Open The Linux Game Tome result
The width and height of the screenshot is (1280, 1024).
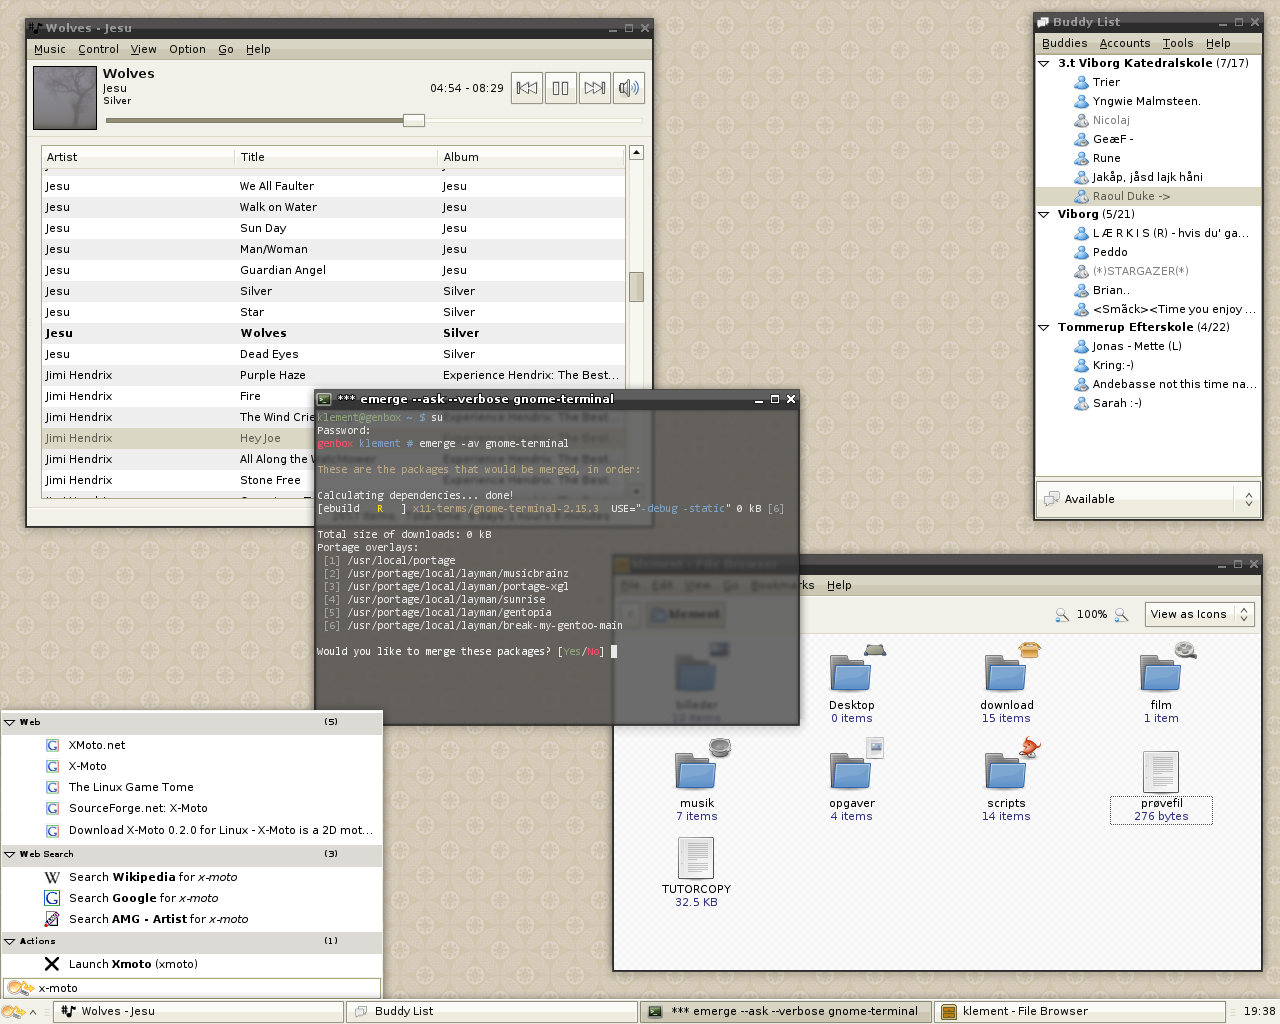pos(192,787)
